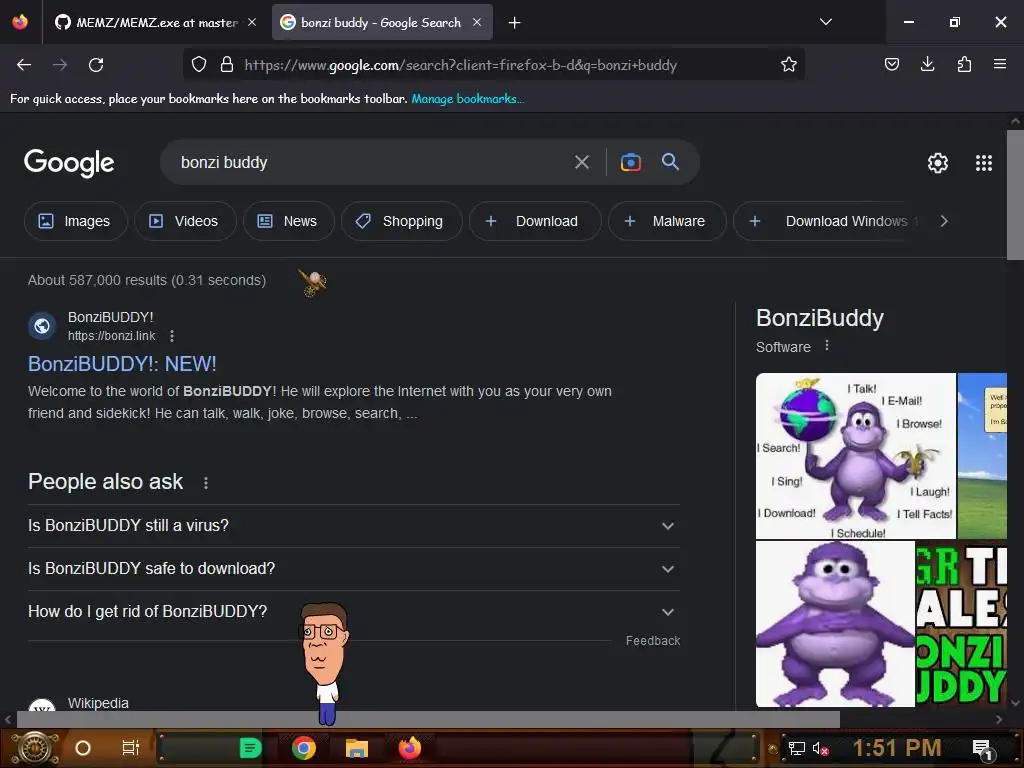Image resolution: width=1024 pixels, height=768 pixels.
Task: Open the network icon in the system tray
Action: 797,748
